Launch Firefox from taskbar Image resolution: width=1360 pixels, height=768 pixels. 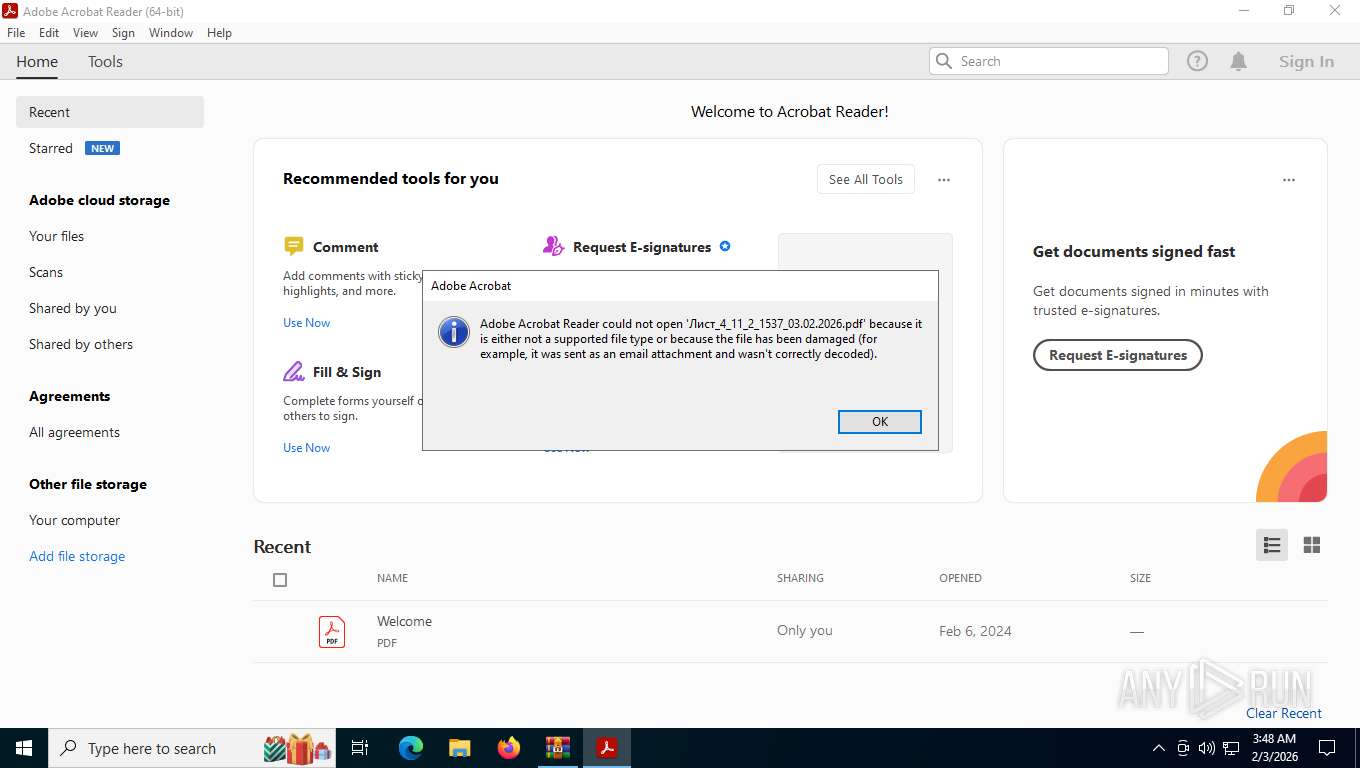coord(509,748)
